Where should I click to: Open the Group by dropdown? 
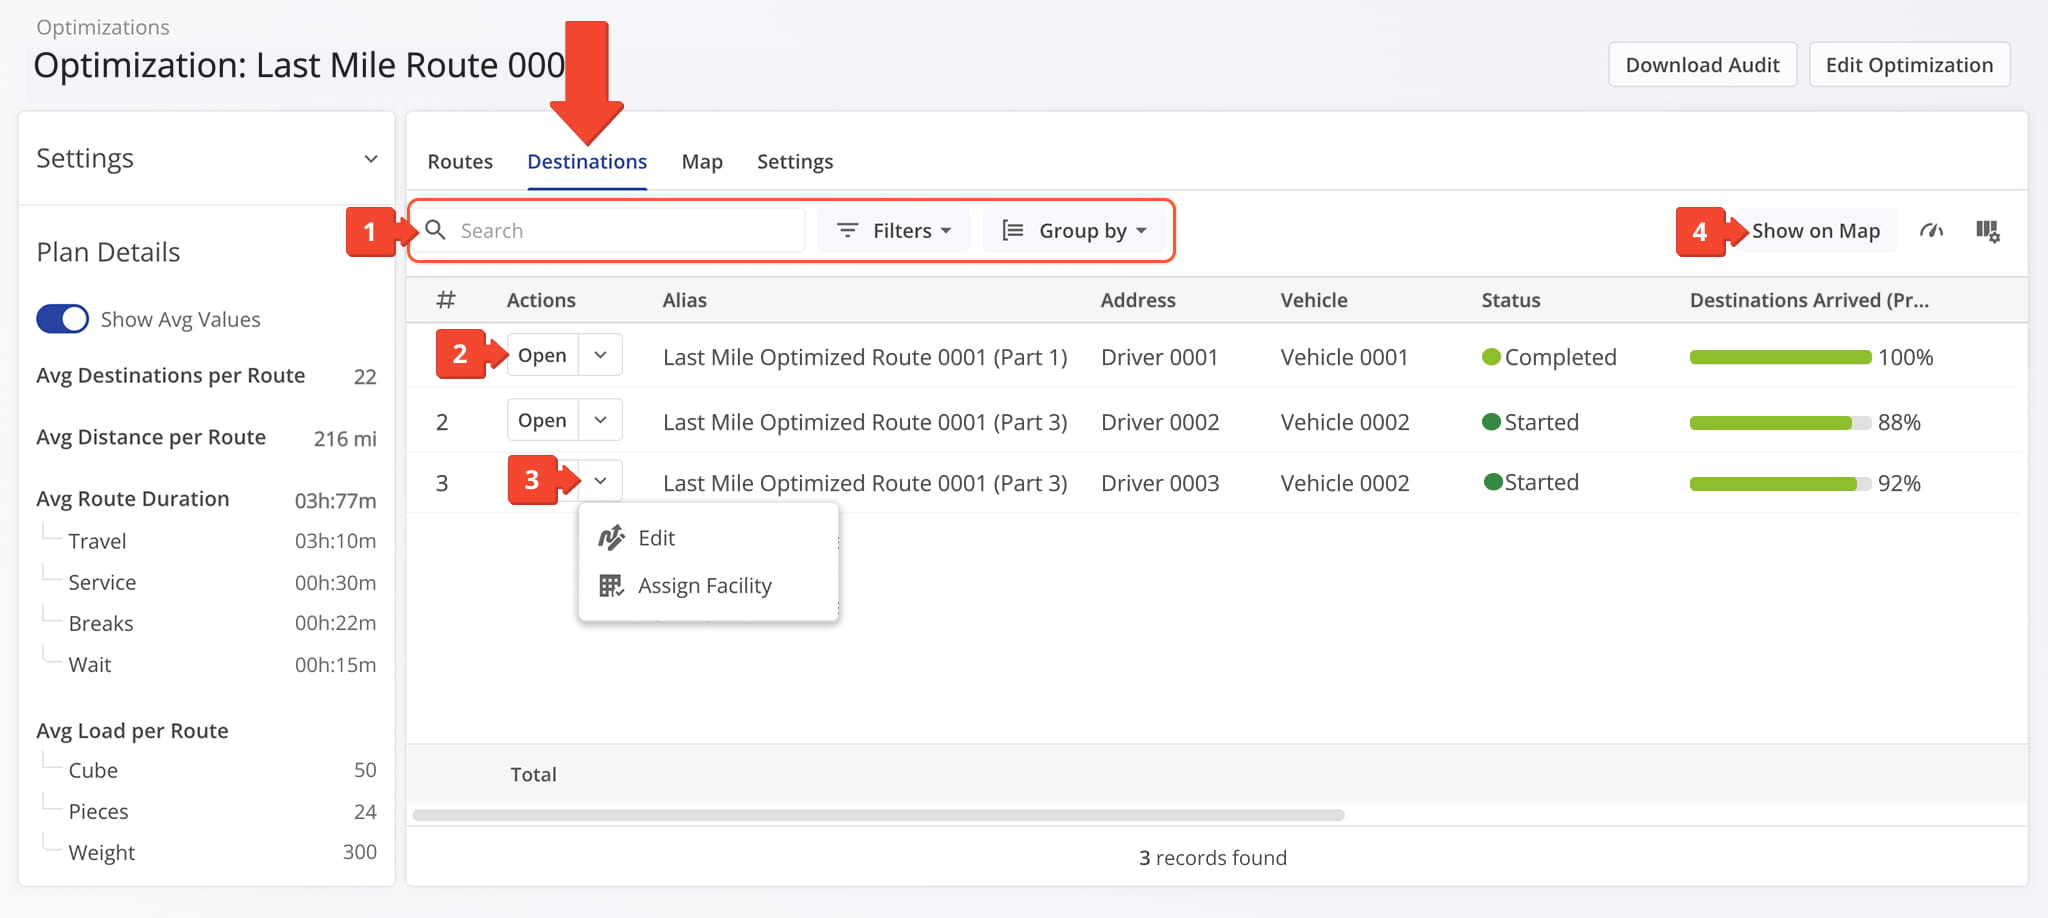coord(1075,231)
